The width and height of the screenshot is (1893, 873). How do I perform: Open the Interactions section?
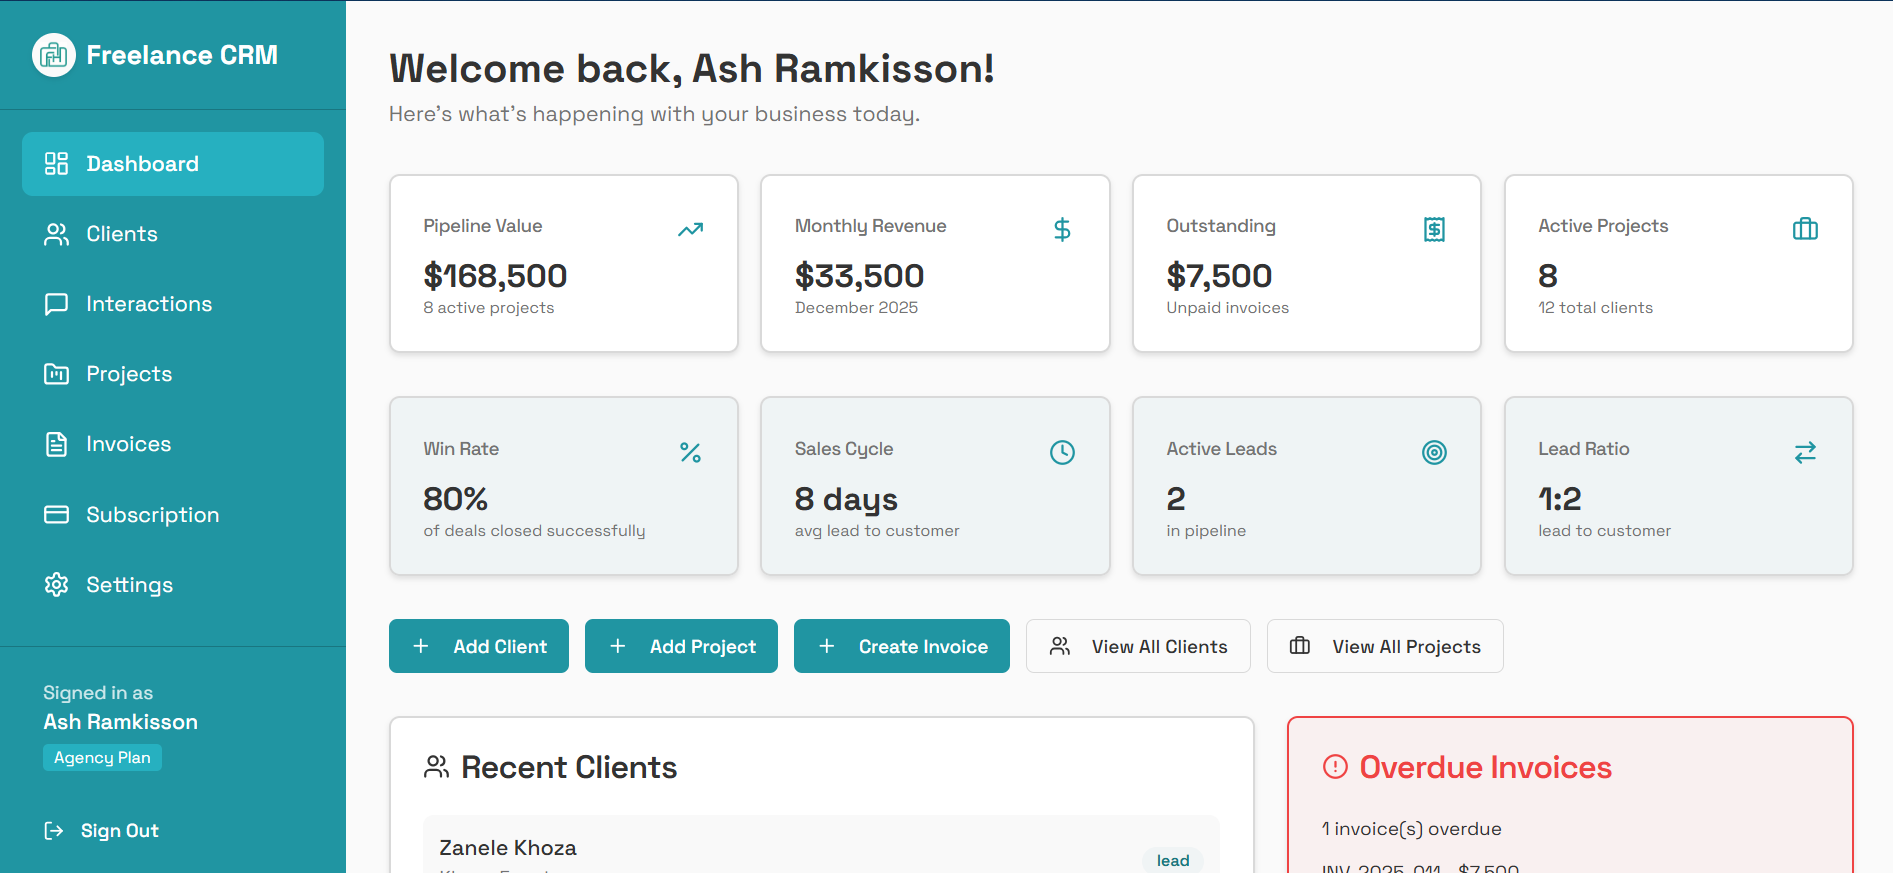[173, 304]
